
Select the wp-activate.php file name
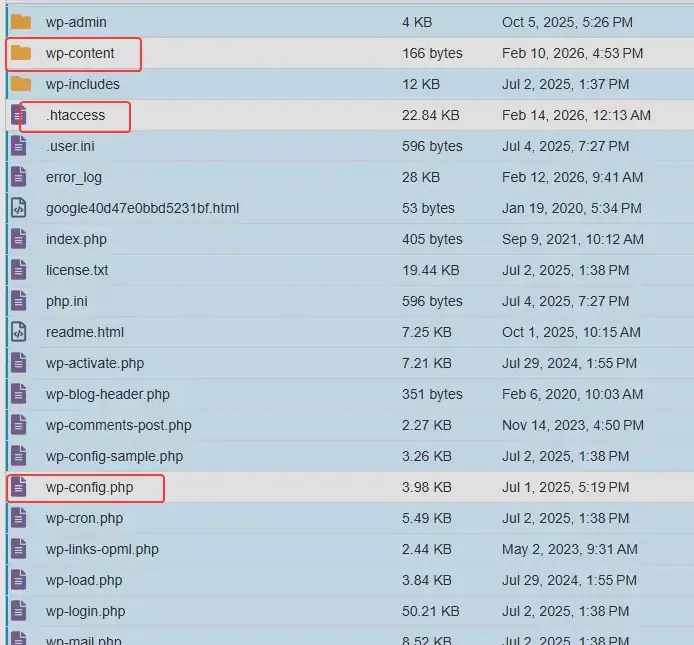pos(95,363)
